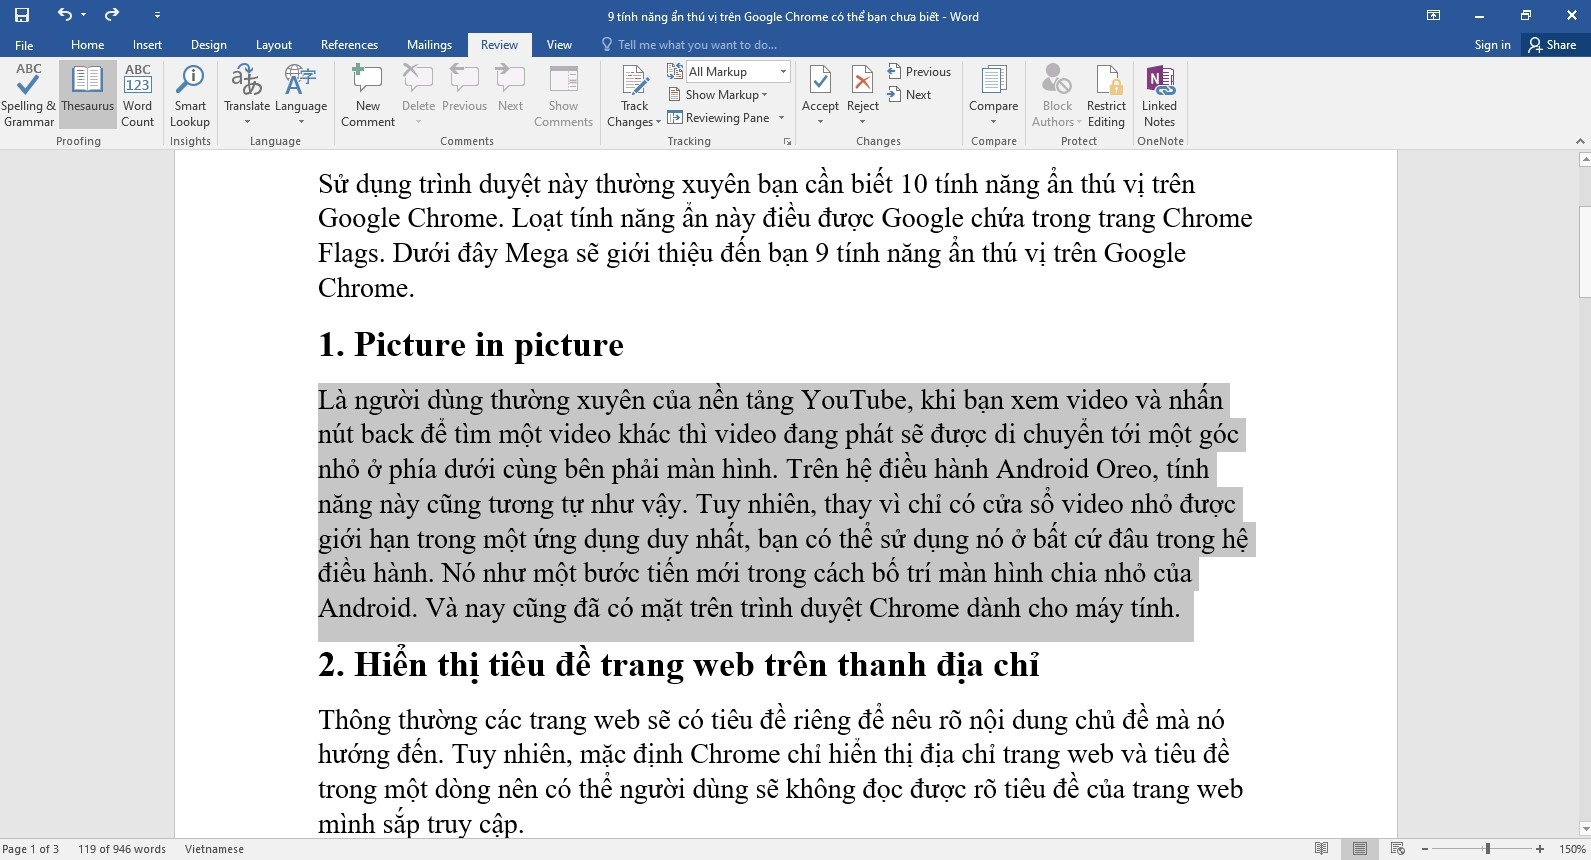This screenshot has height=860, width=1591.
Task: Open the File menu
Action: point(24,45)
